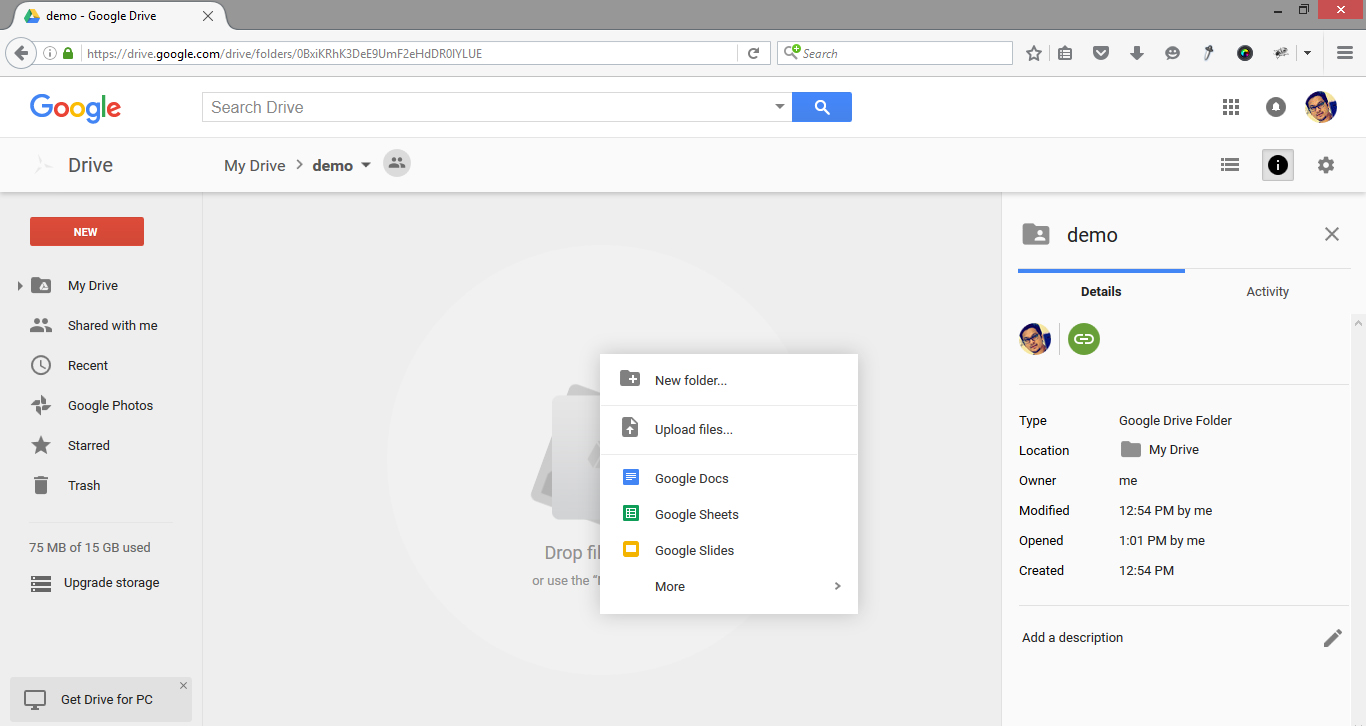The height and width of the screenshot is (726, 1366).
Task: Open the notifications bell
Action: (x=1276, y=107)
